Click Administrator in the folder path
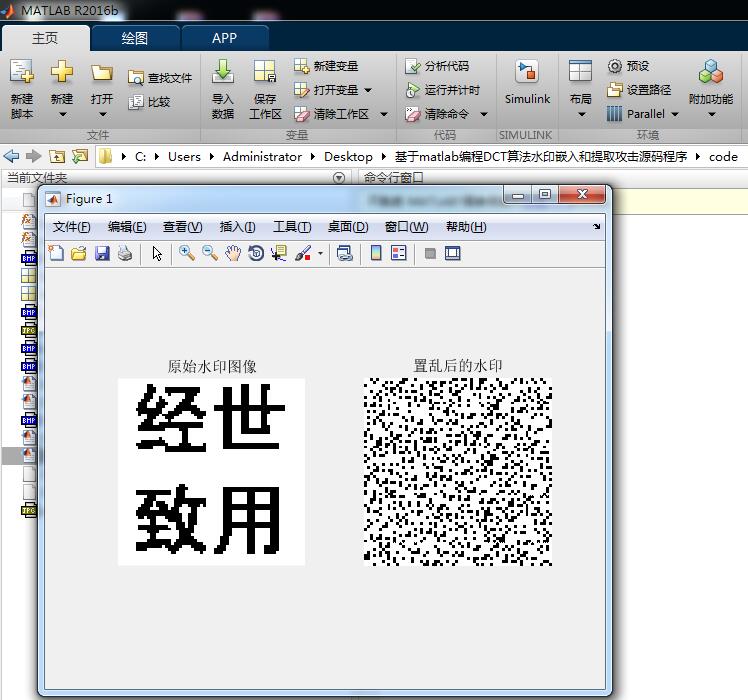 click(x=262, y=157)
